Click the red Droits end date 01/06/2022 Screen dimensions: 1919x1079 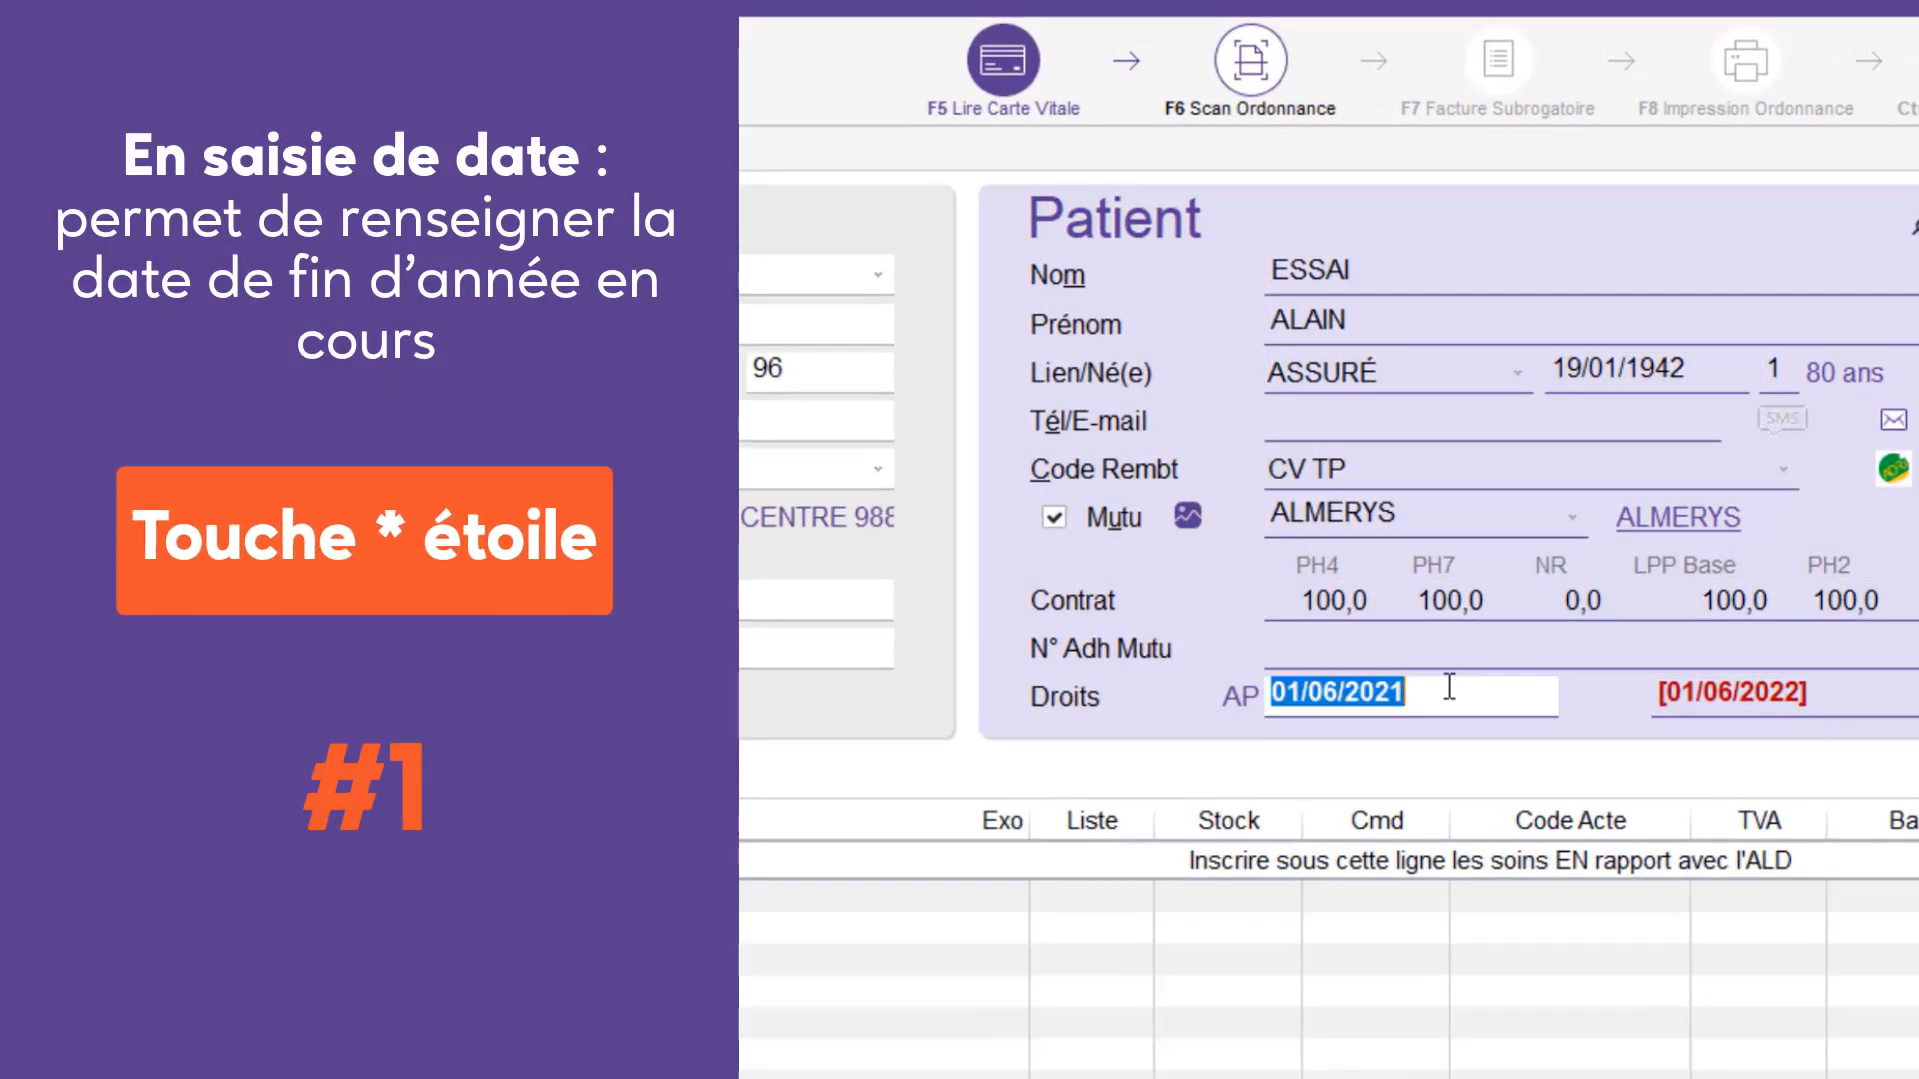click(1732, 693)
